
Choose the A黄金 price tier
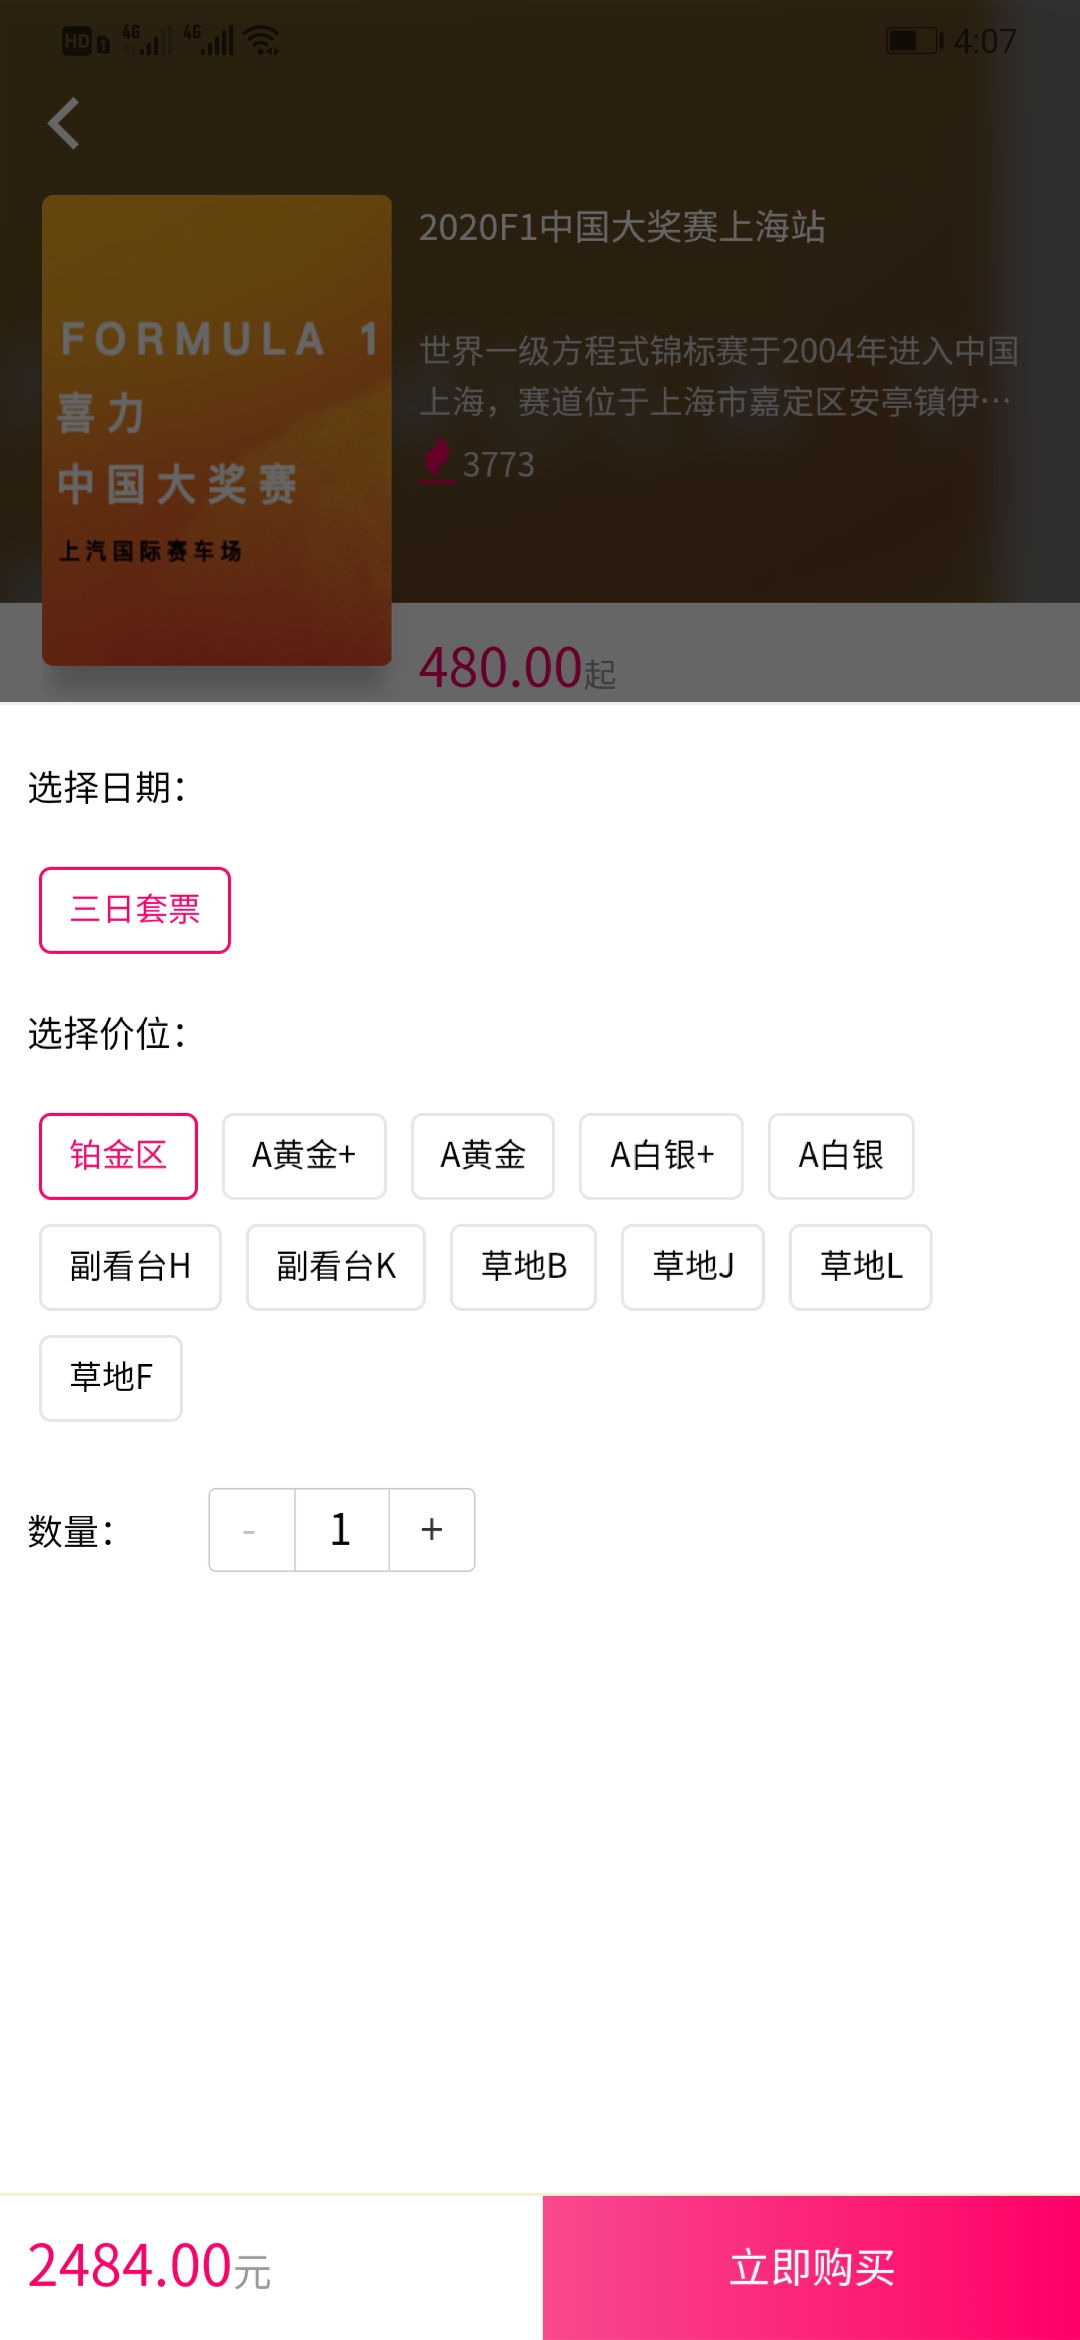(x=483, y=1156)
